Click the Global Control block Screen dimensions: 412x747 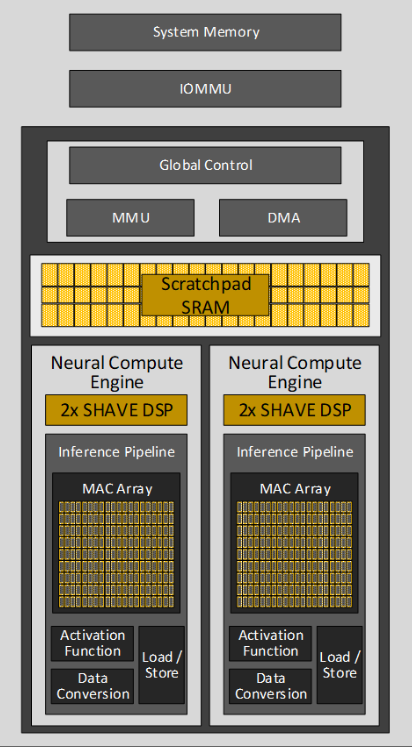coord(205,165)
